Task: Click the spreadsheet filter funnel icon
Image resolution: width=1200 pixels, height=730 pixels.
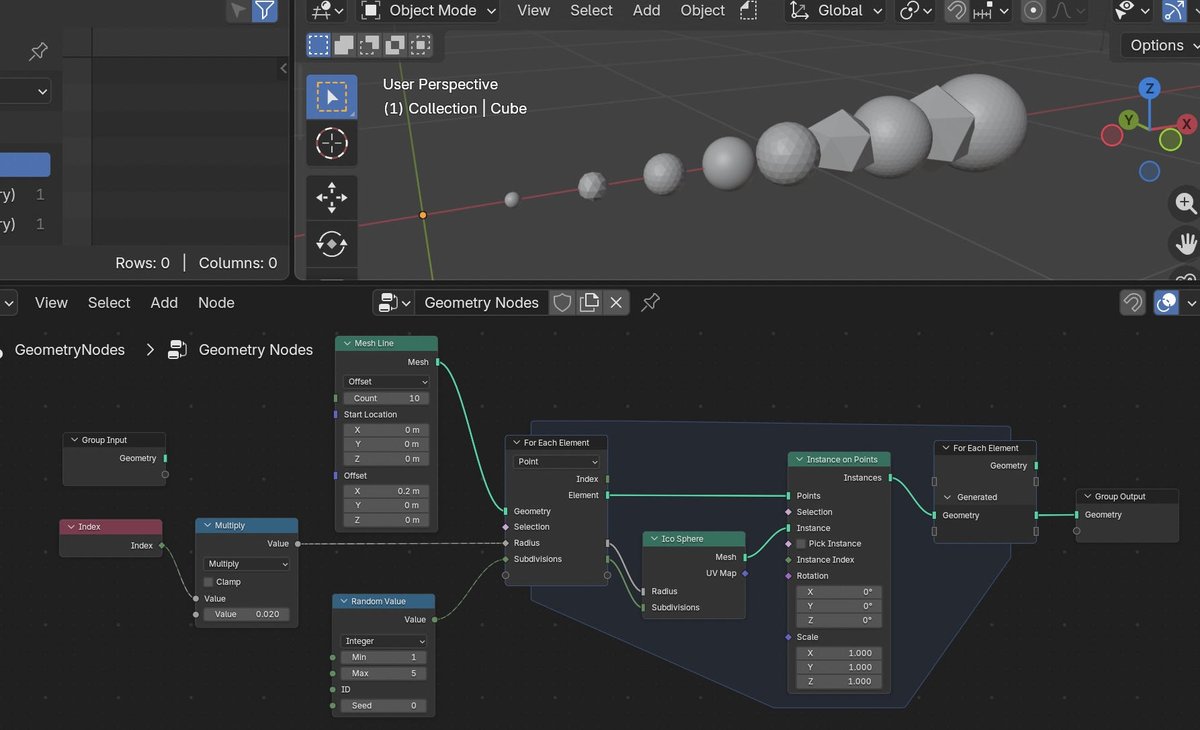Action: click(264, 10)
